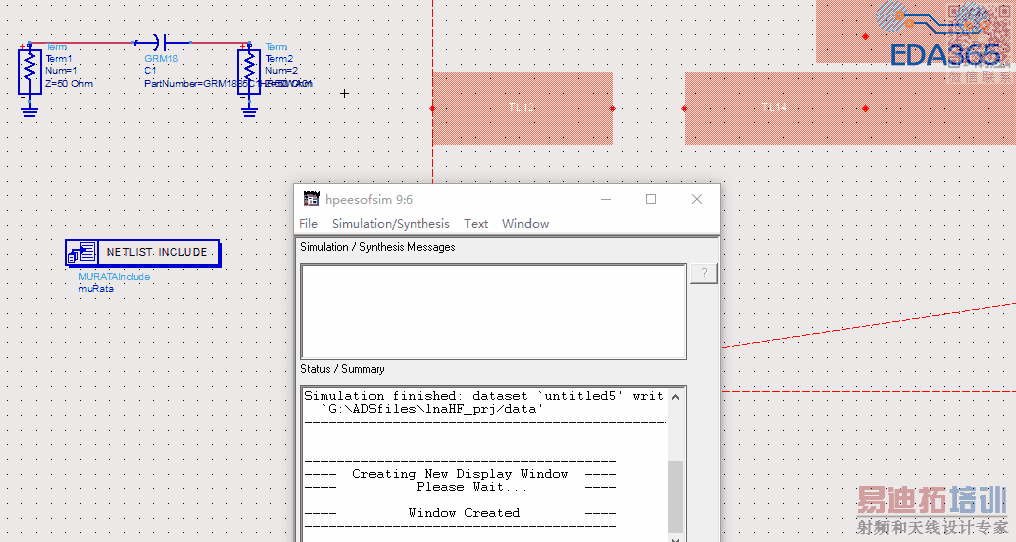Select the GRM18 capacitor C1 symbol

pos(161,43)
